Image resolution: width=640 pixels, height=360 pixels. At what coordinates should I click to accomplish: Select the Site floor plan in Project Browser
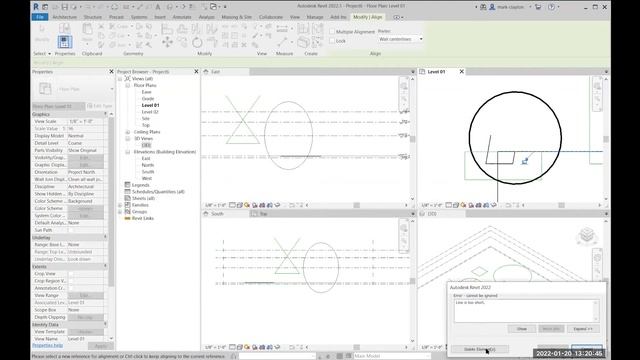click(x=146, y=118)
